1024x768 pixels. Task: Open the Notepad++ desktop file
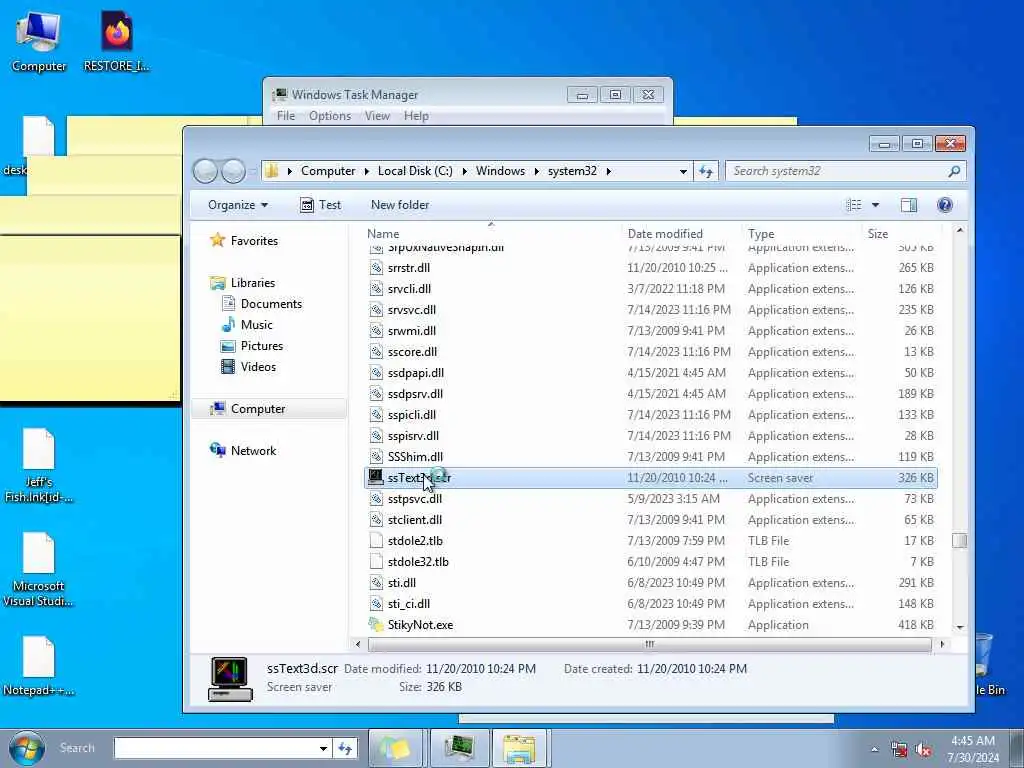click(x=39, y=666)
